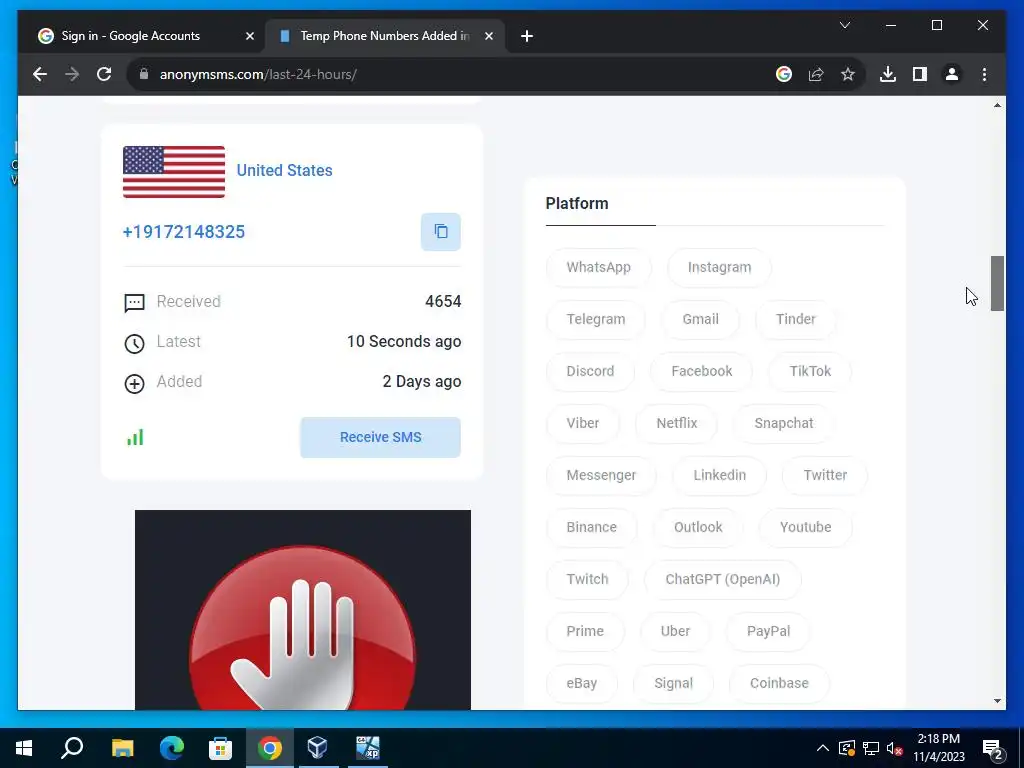Select the PayPal platform tag

[x=768, y=631]
